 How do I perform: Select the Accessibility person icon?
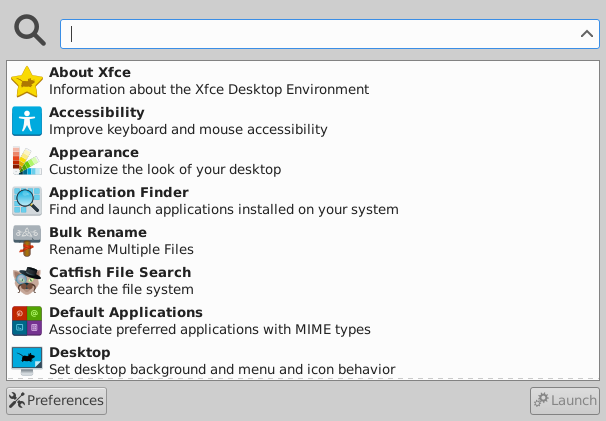27,121
